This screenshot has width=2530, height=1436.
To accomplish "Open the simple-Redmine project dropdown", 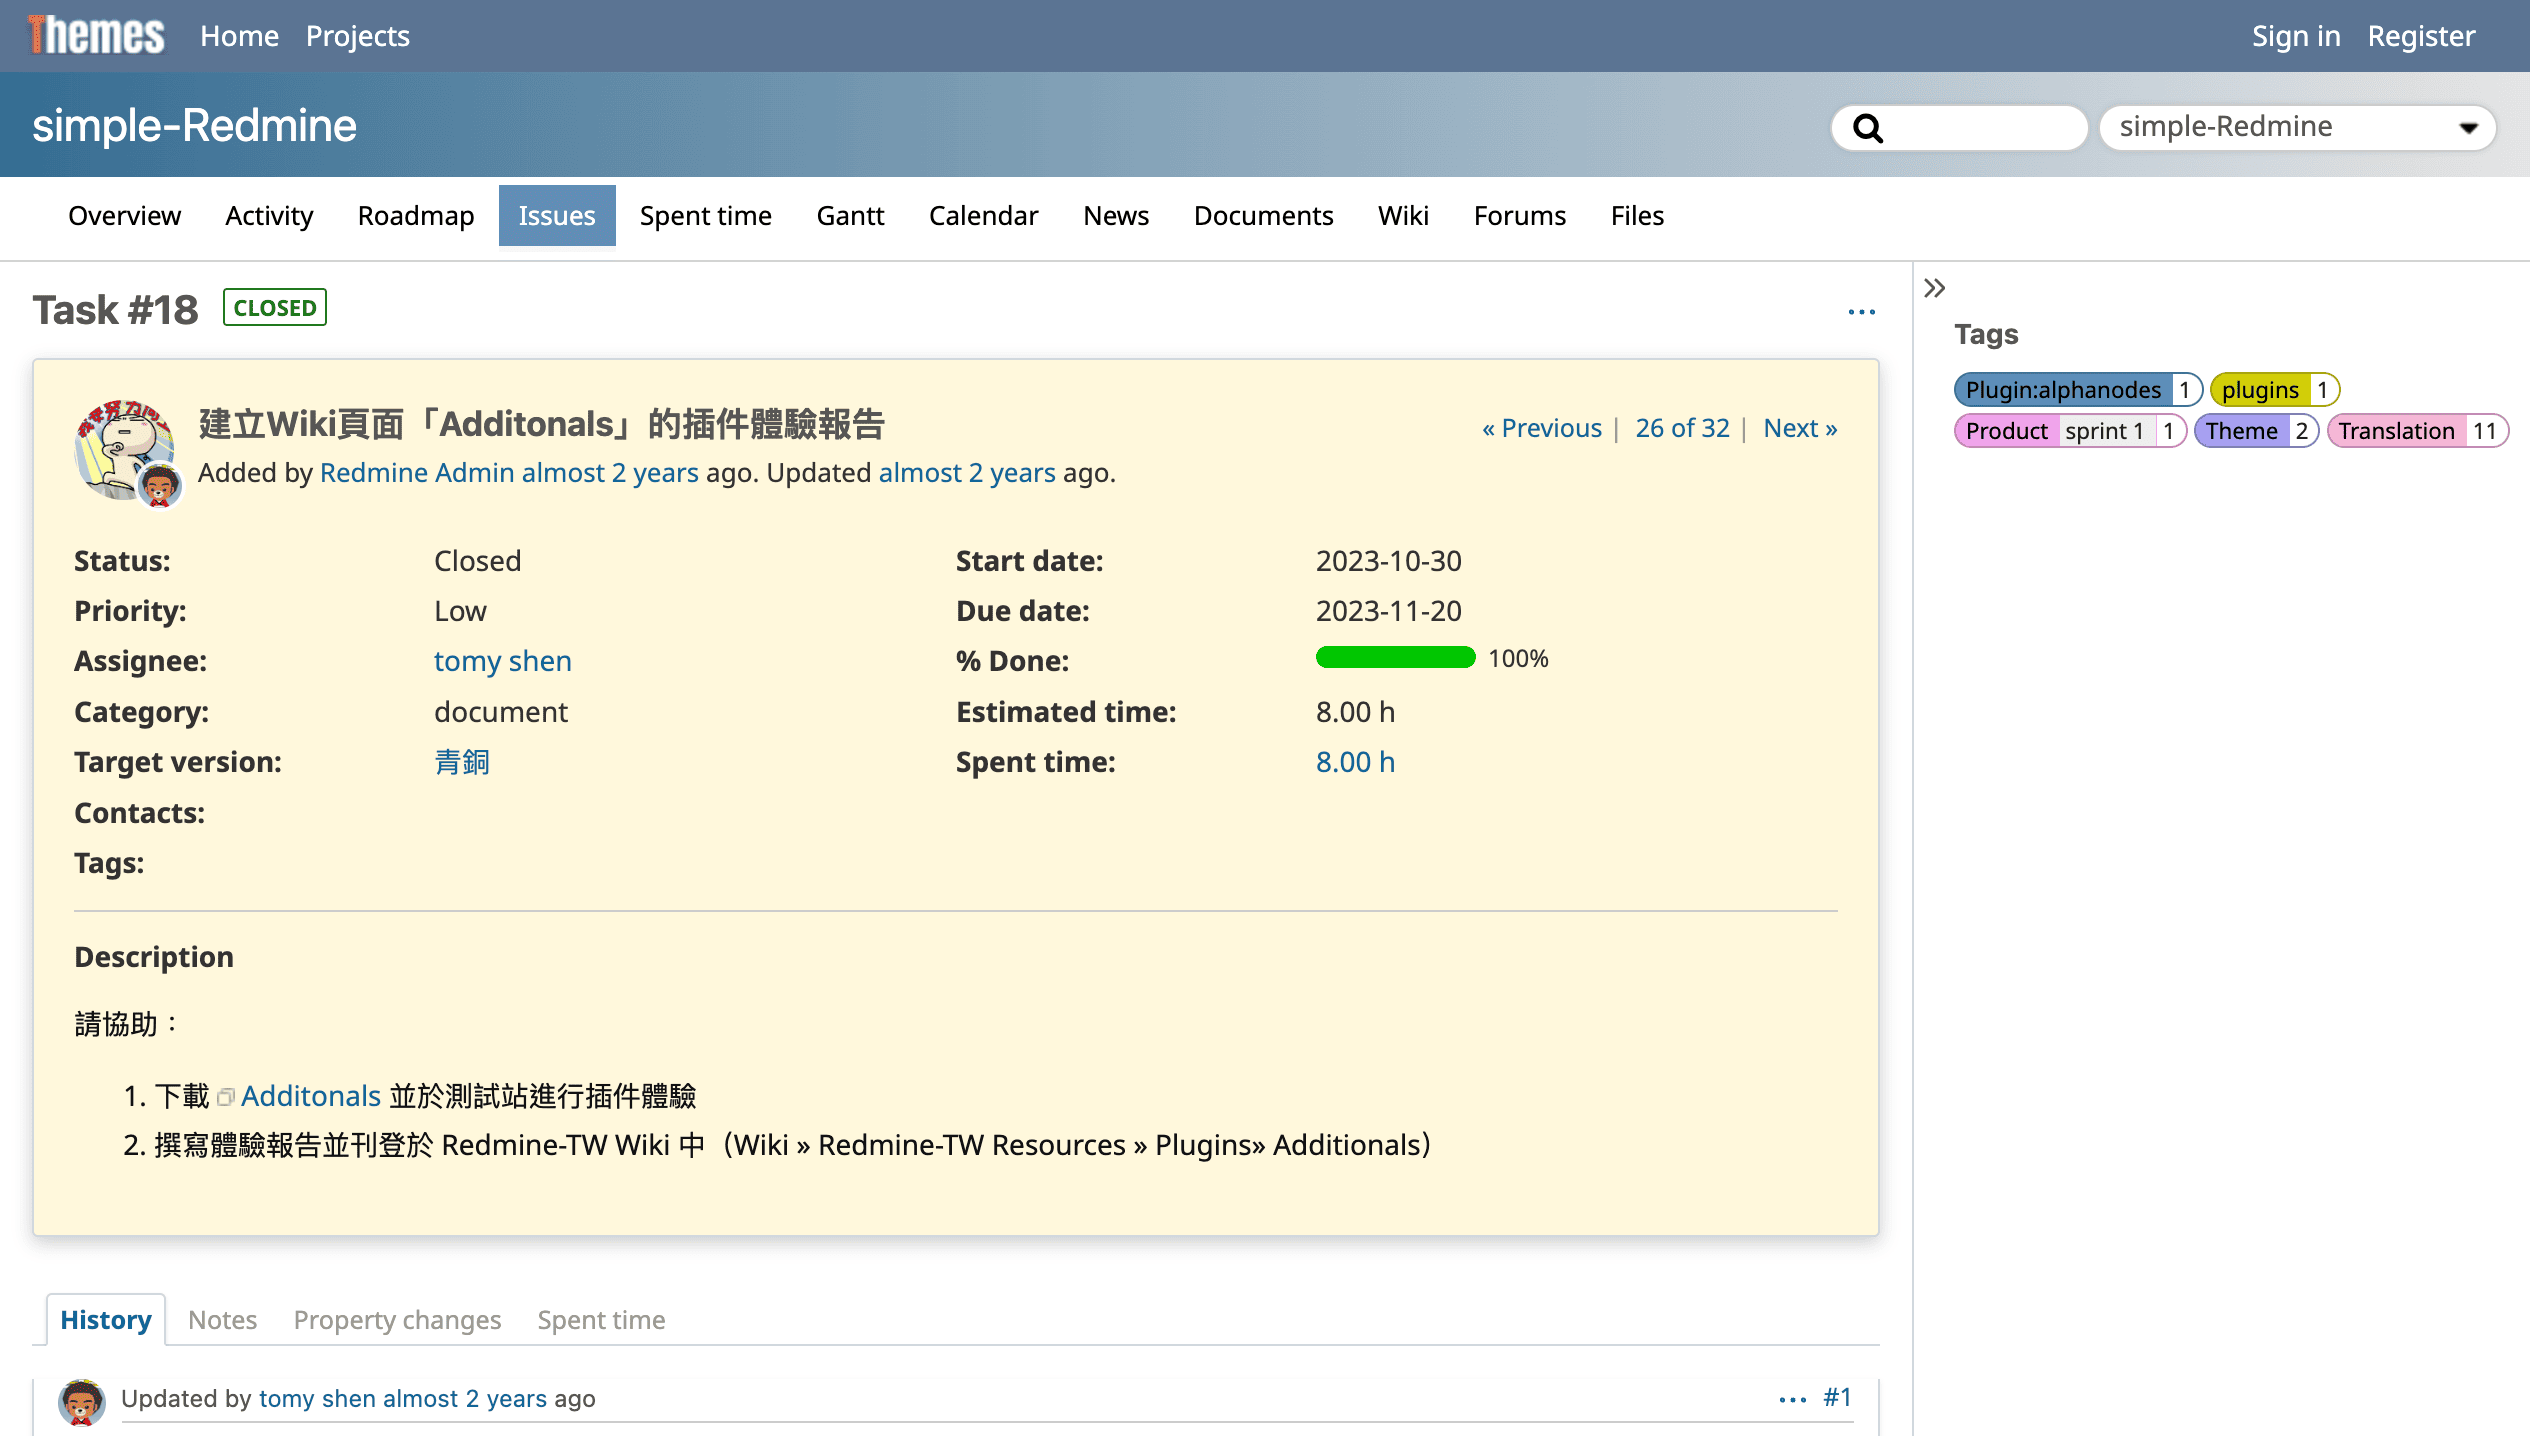I will 2297,127.
